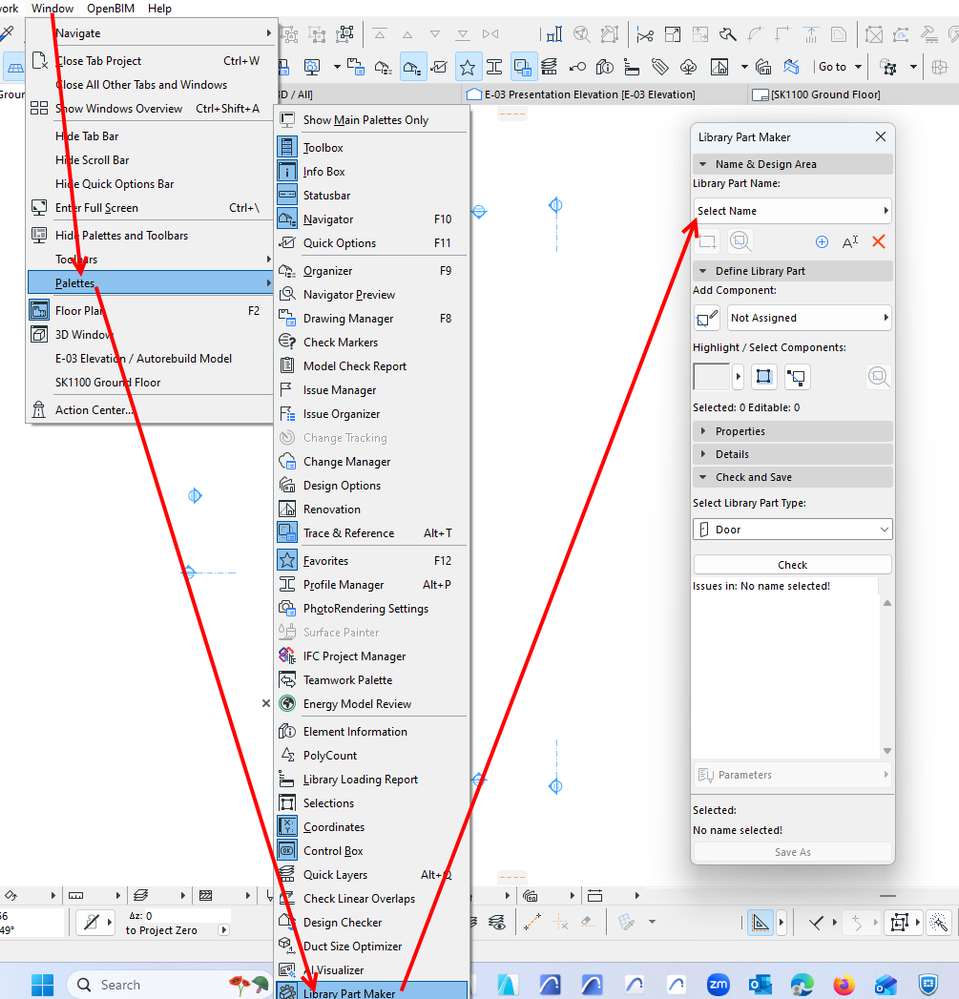Open Microsoft Edge from taskbar
The height and width of the screenshot is (999, 959).
pyautogui.click(x=802, y=985)
